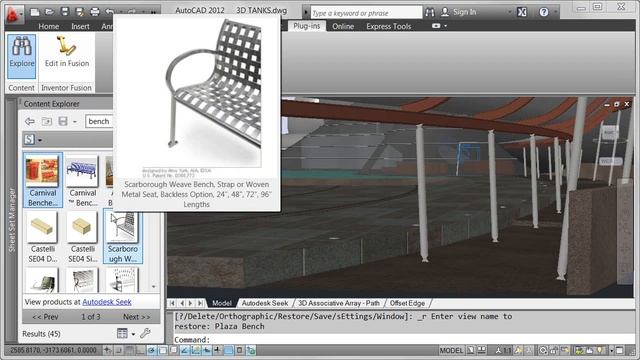Viewport: 640px width, 360px height.
Task: Toggle Object Snap in status bar
Action: (162, 350)
